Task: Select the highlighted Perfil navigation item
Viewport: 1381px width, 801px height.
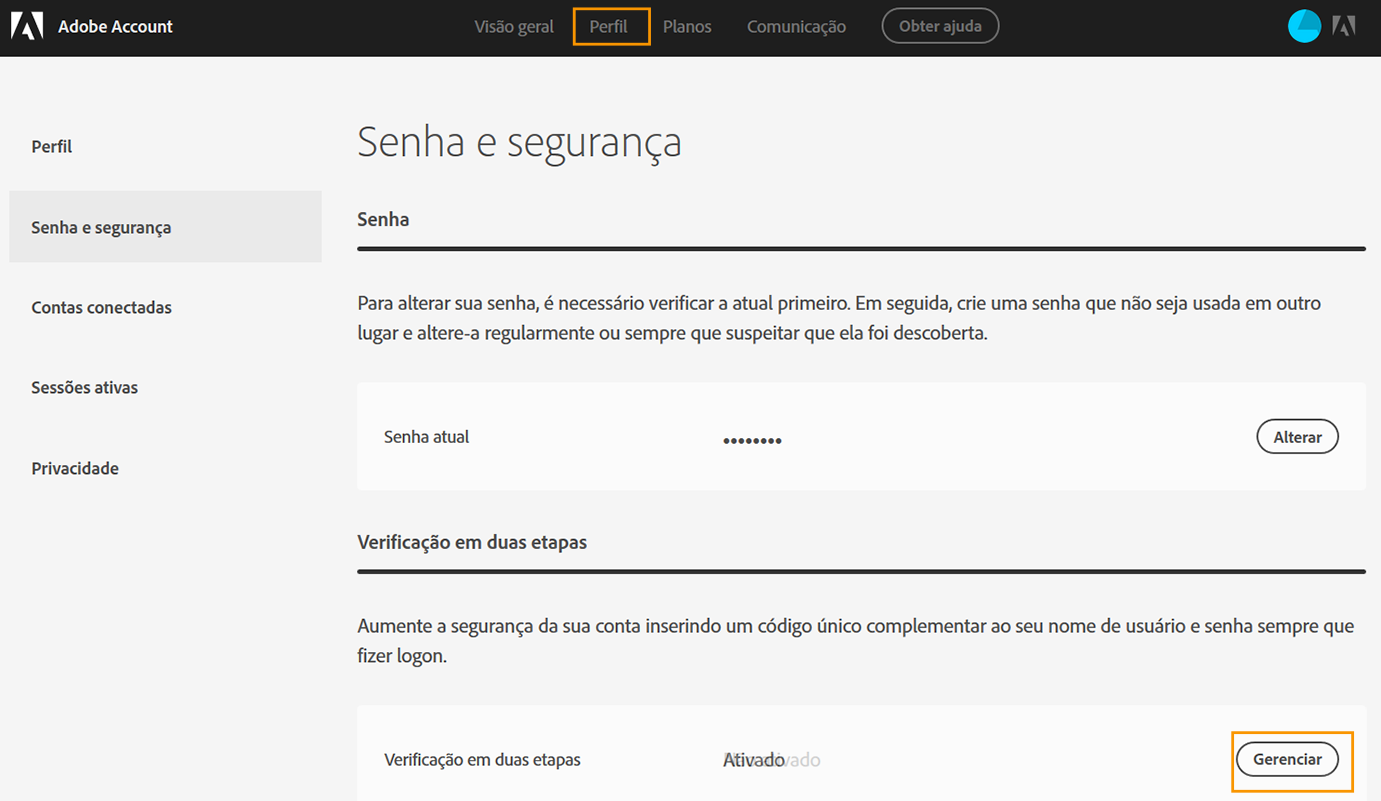Action: [610, 26]
